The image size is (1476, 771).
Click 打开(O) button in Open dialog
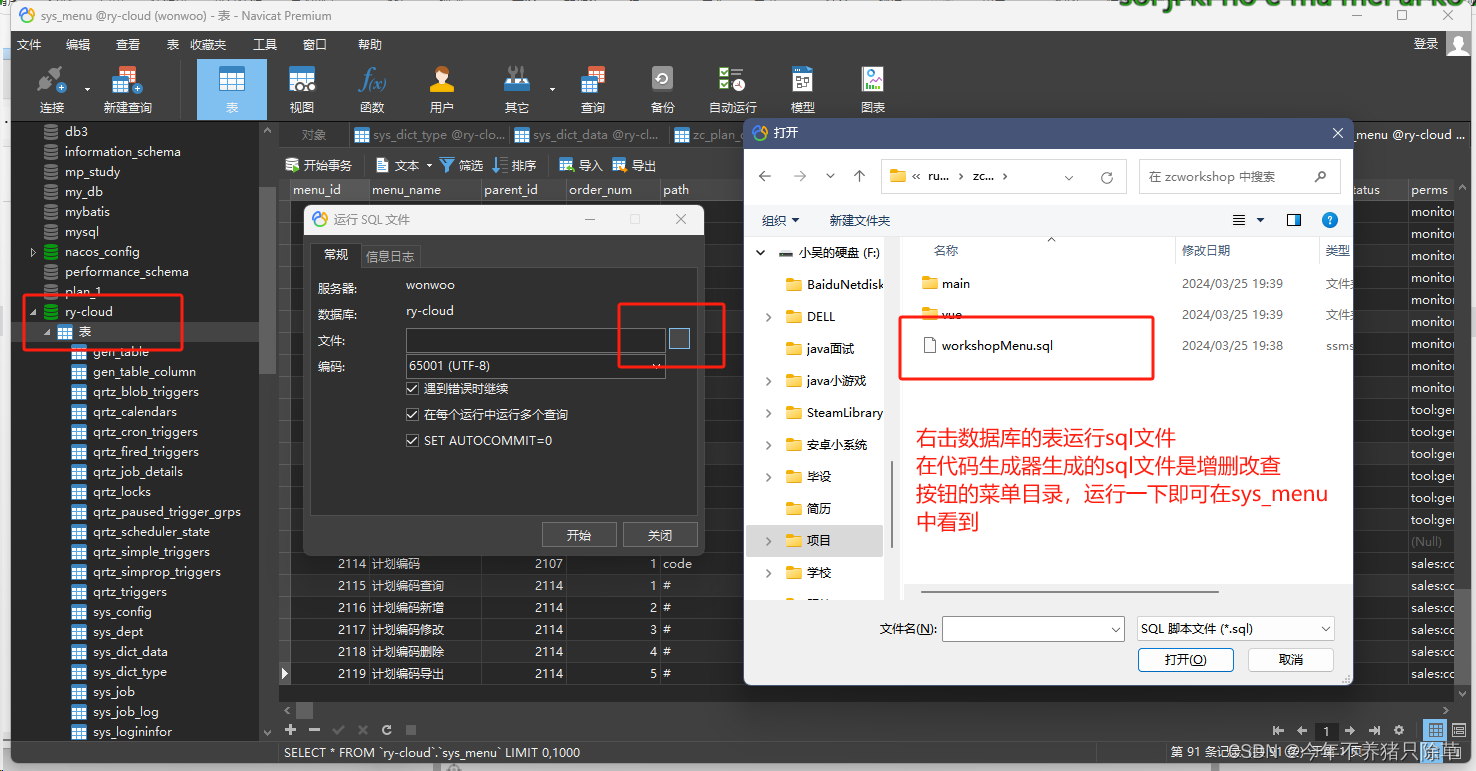pyautogui.click(x=1186, y=660)
